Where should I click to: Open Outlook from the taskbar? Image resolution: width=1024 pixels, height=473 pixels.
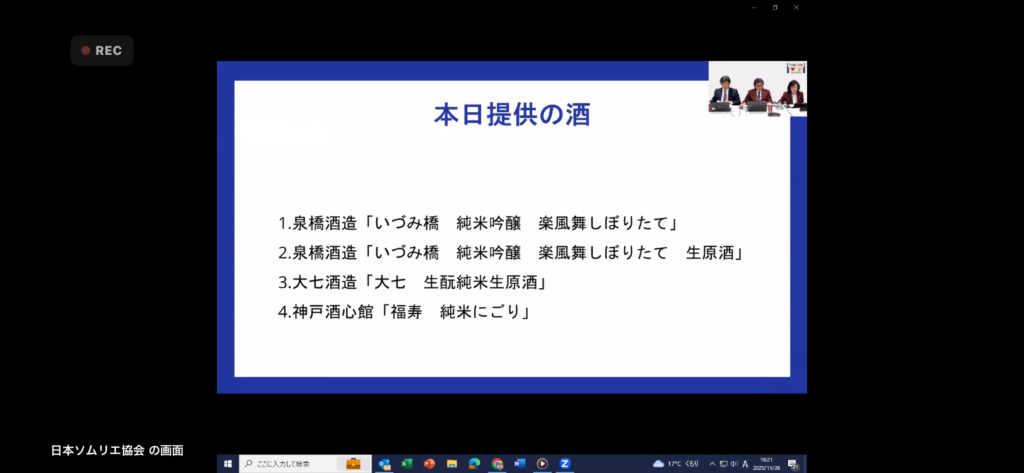(385, 464)
